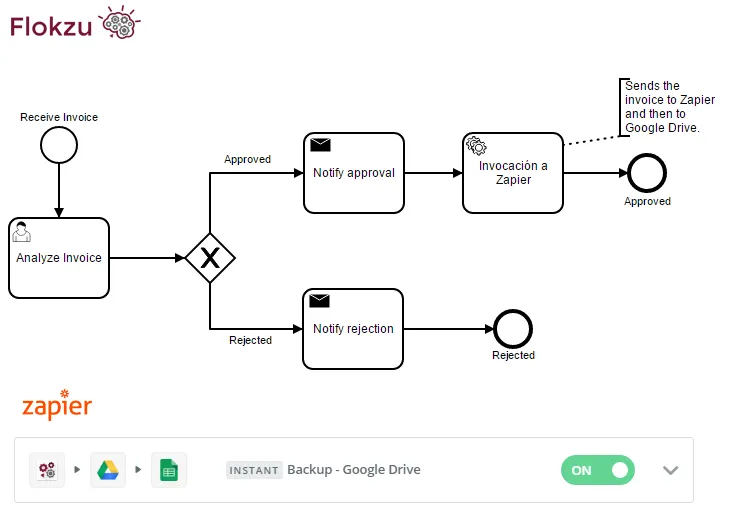Click the gear icon in Invocación a Zapier
The image size is (736, 516).
(x=476, y=146)
